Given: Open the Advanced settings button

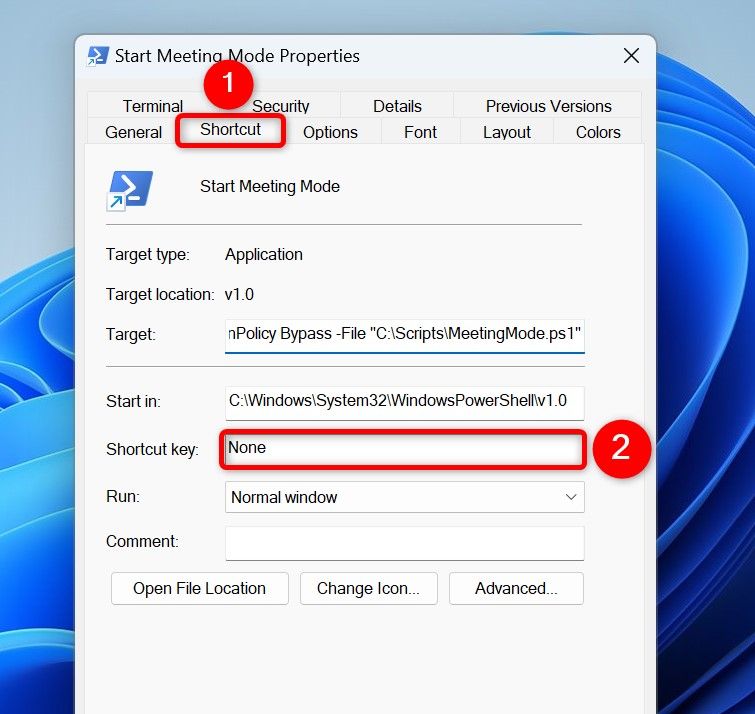Looking at the screenshot, I should (x=516, y=588).
